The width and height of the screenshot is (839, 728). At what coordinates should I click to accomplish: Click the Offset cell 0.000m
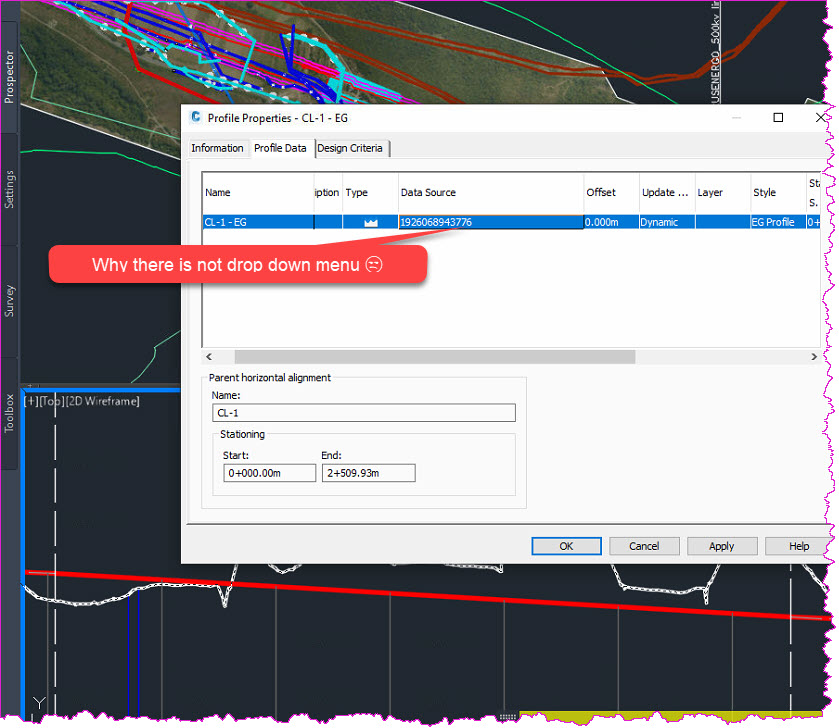tap(611, 222)
